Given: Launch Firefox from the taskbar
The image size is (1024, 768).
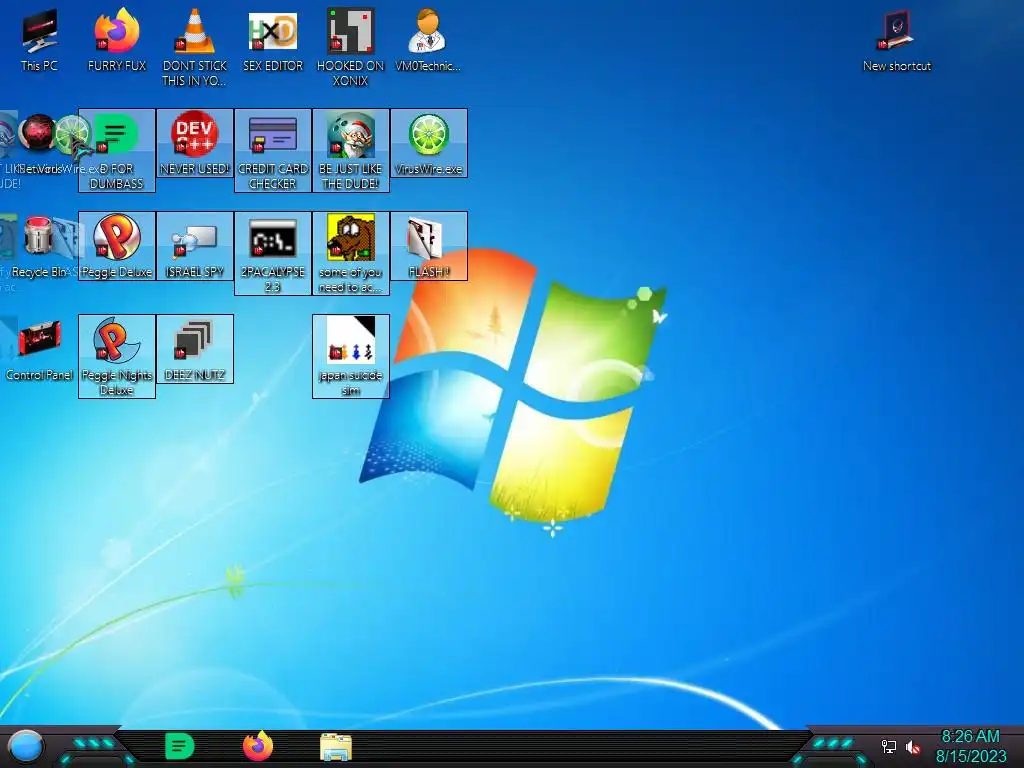Looking at the screenshot, I should (258, 746).
